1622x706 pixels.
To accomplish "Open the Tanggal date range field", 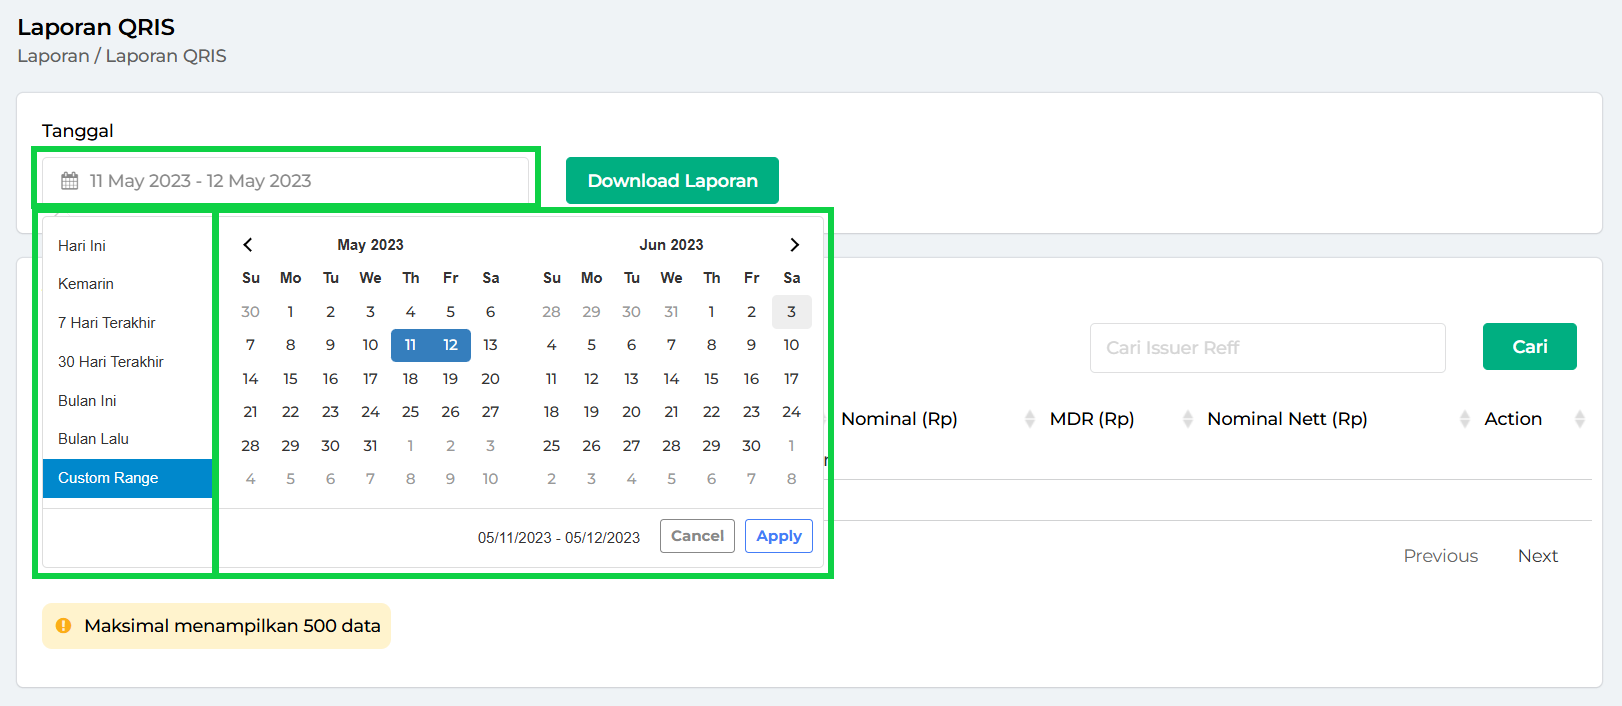I will tap(285, 181).
